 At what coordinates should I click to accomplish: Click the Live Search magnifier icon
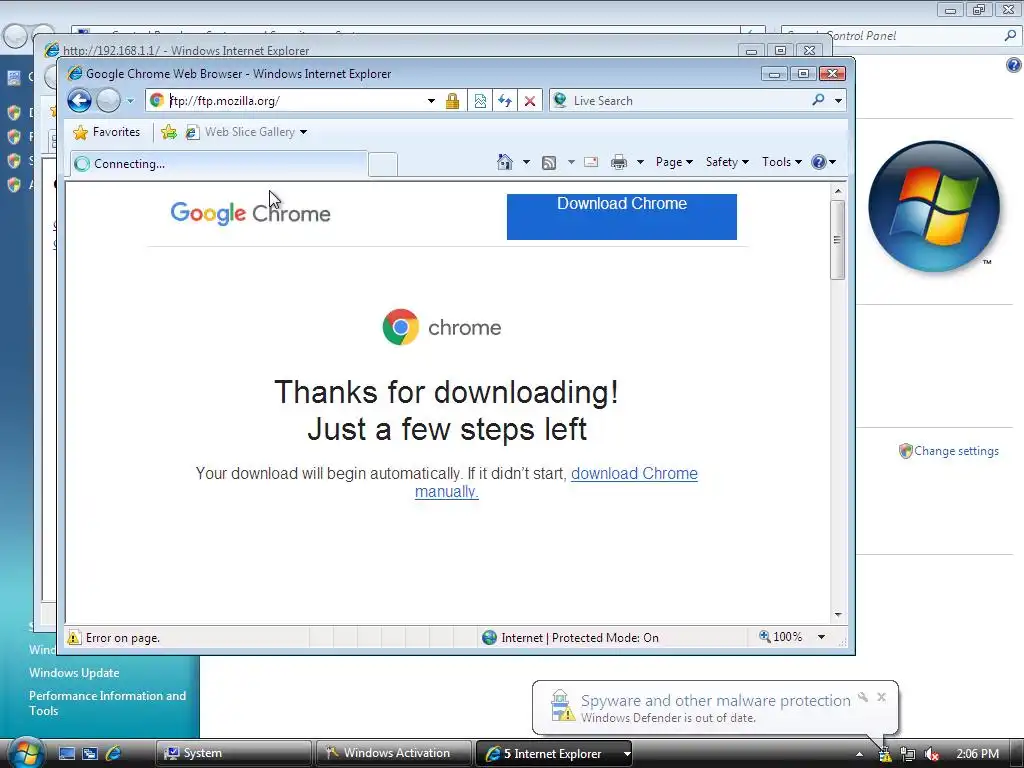click(x=818, y=100)
